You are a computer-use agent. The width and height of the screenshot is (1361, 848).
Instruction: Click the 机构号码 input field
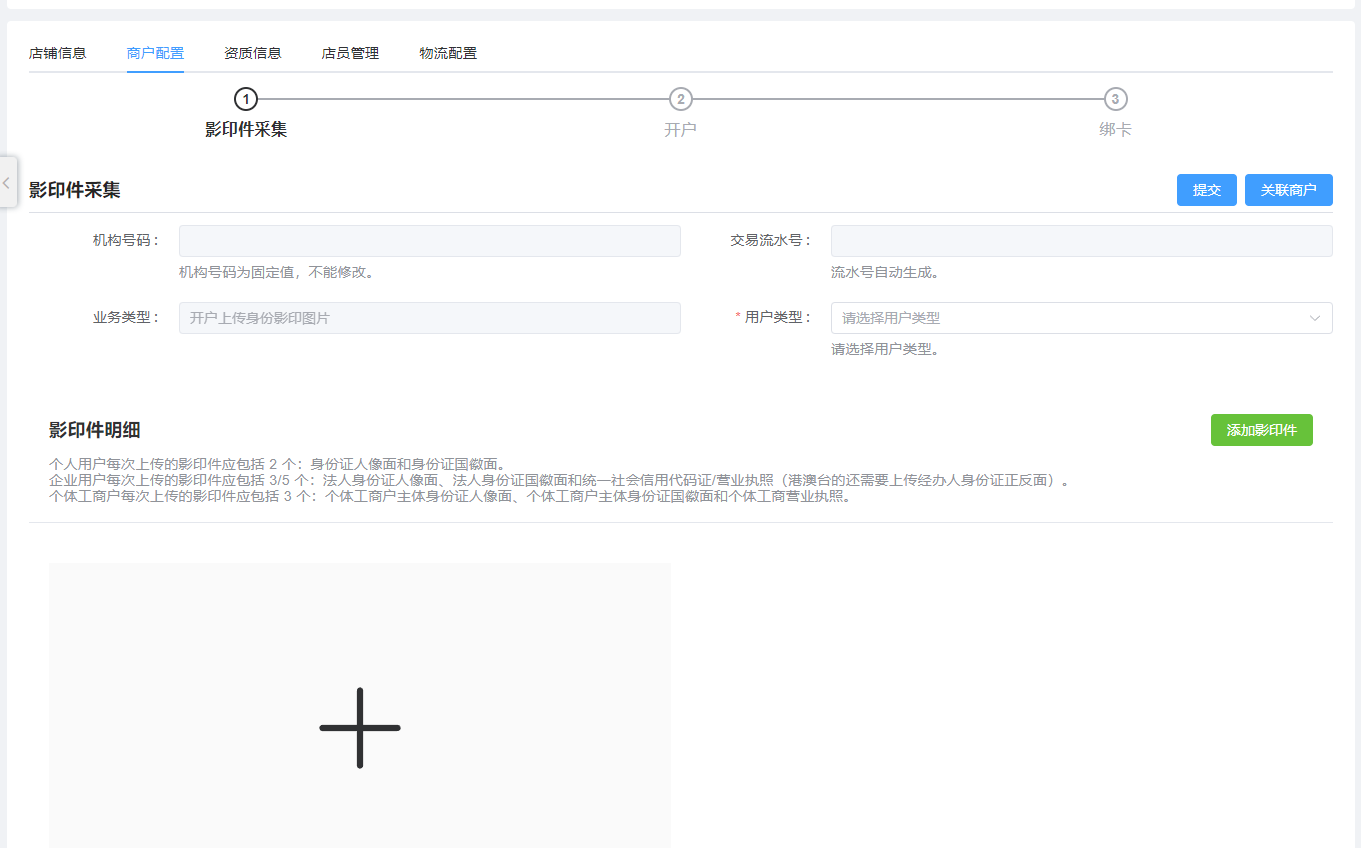tap(430, 241)
